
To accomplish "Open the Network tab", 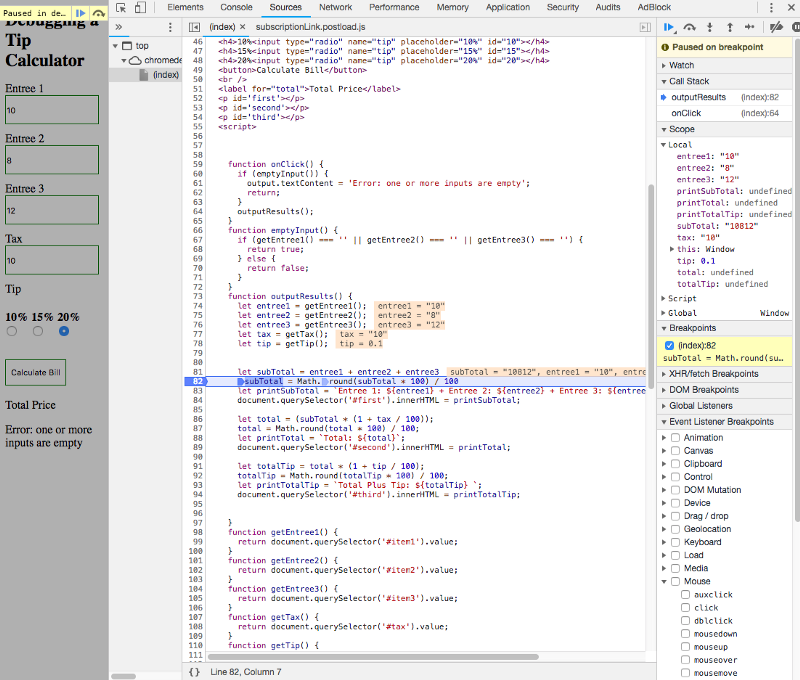I will point(335,7).
